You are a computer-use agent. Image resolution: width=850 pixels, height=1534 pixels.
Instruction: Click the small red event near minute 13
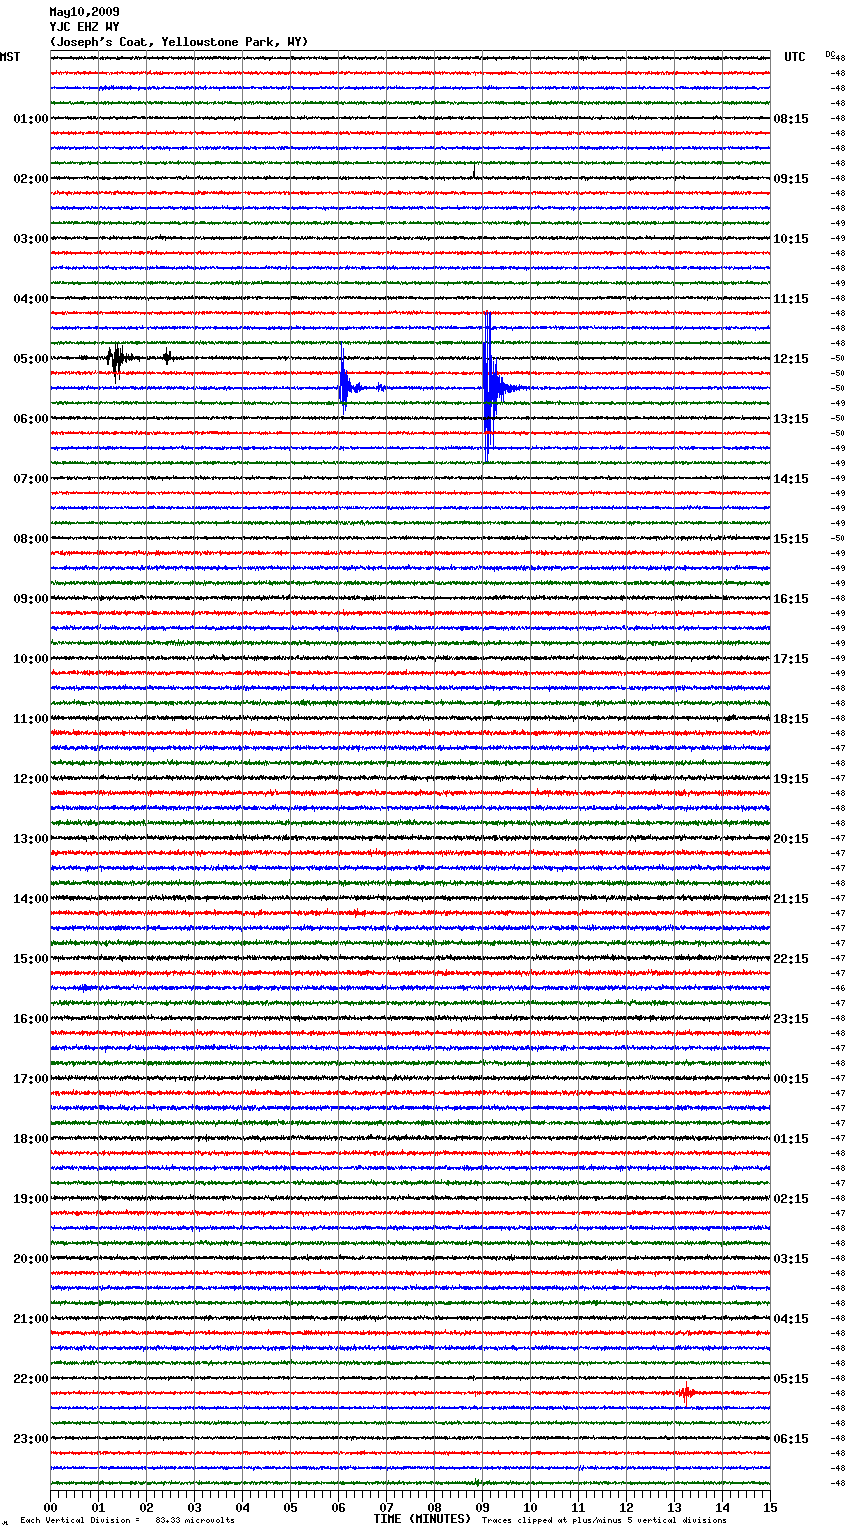point(686,1393)
